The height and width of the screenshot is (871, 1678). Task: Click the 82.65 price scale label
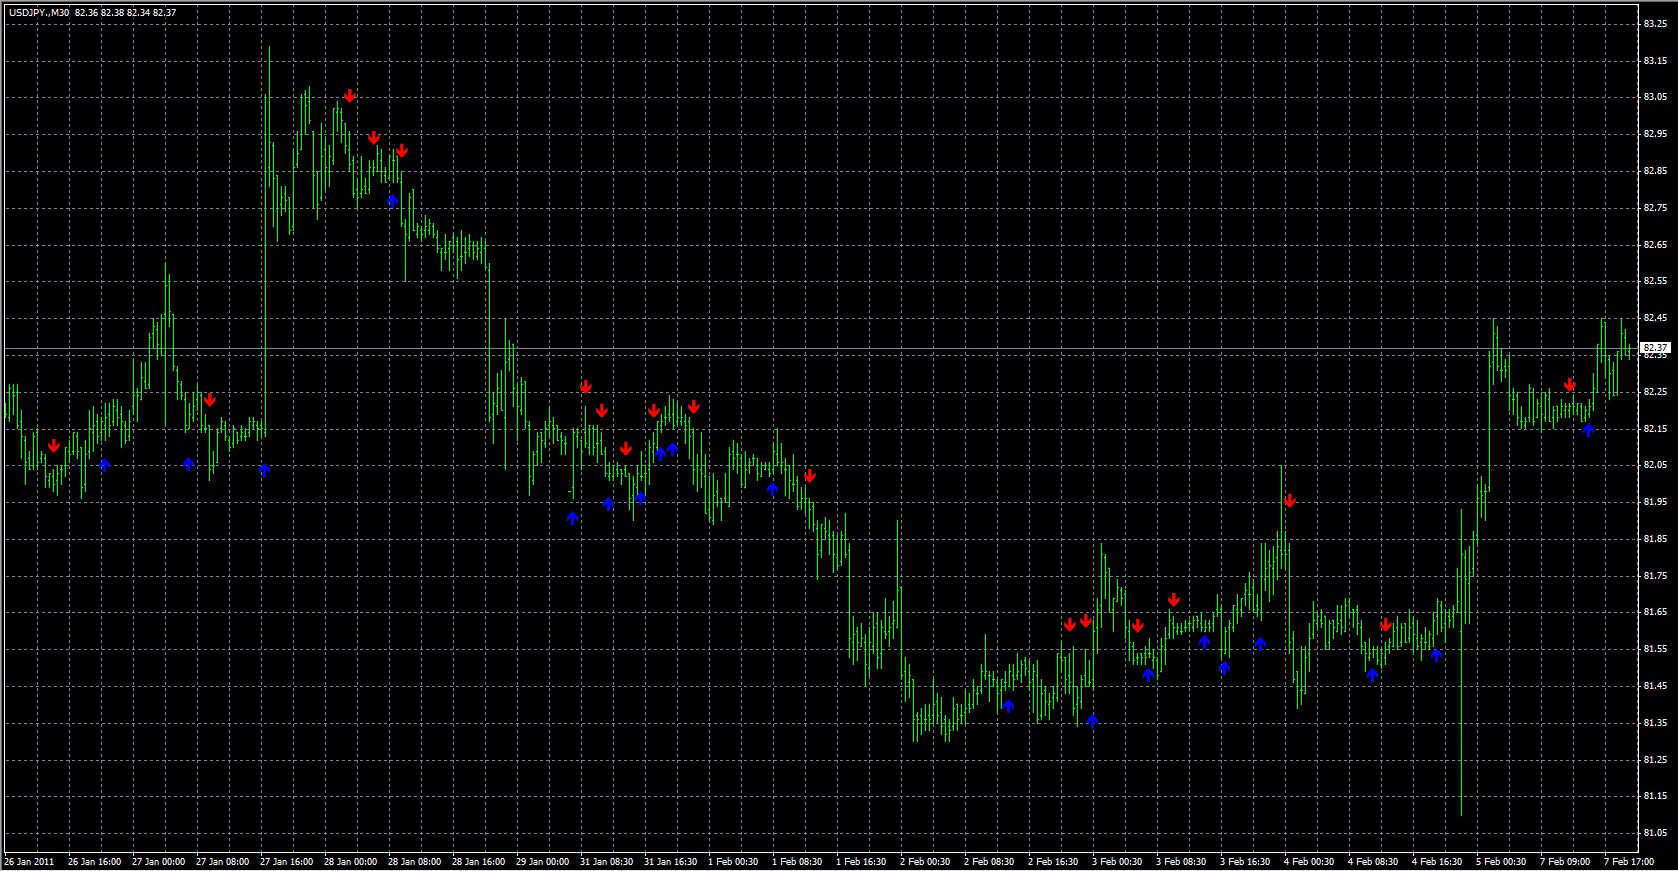tap(1654, 244)
